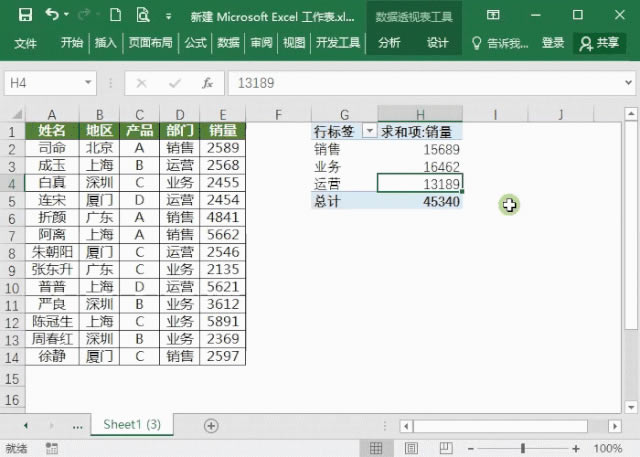
Task: Open the 行标签 filter dropdown
Action: tap(369, 131)
